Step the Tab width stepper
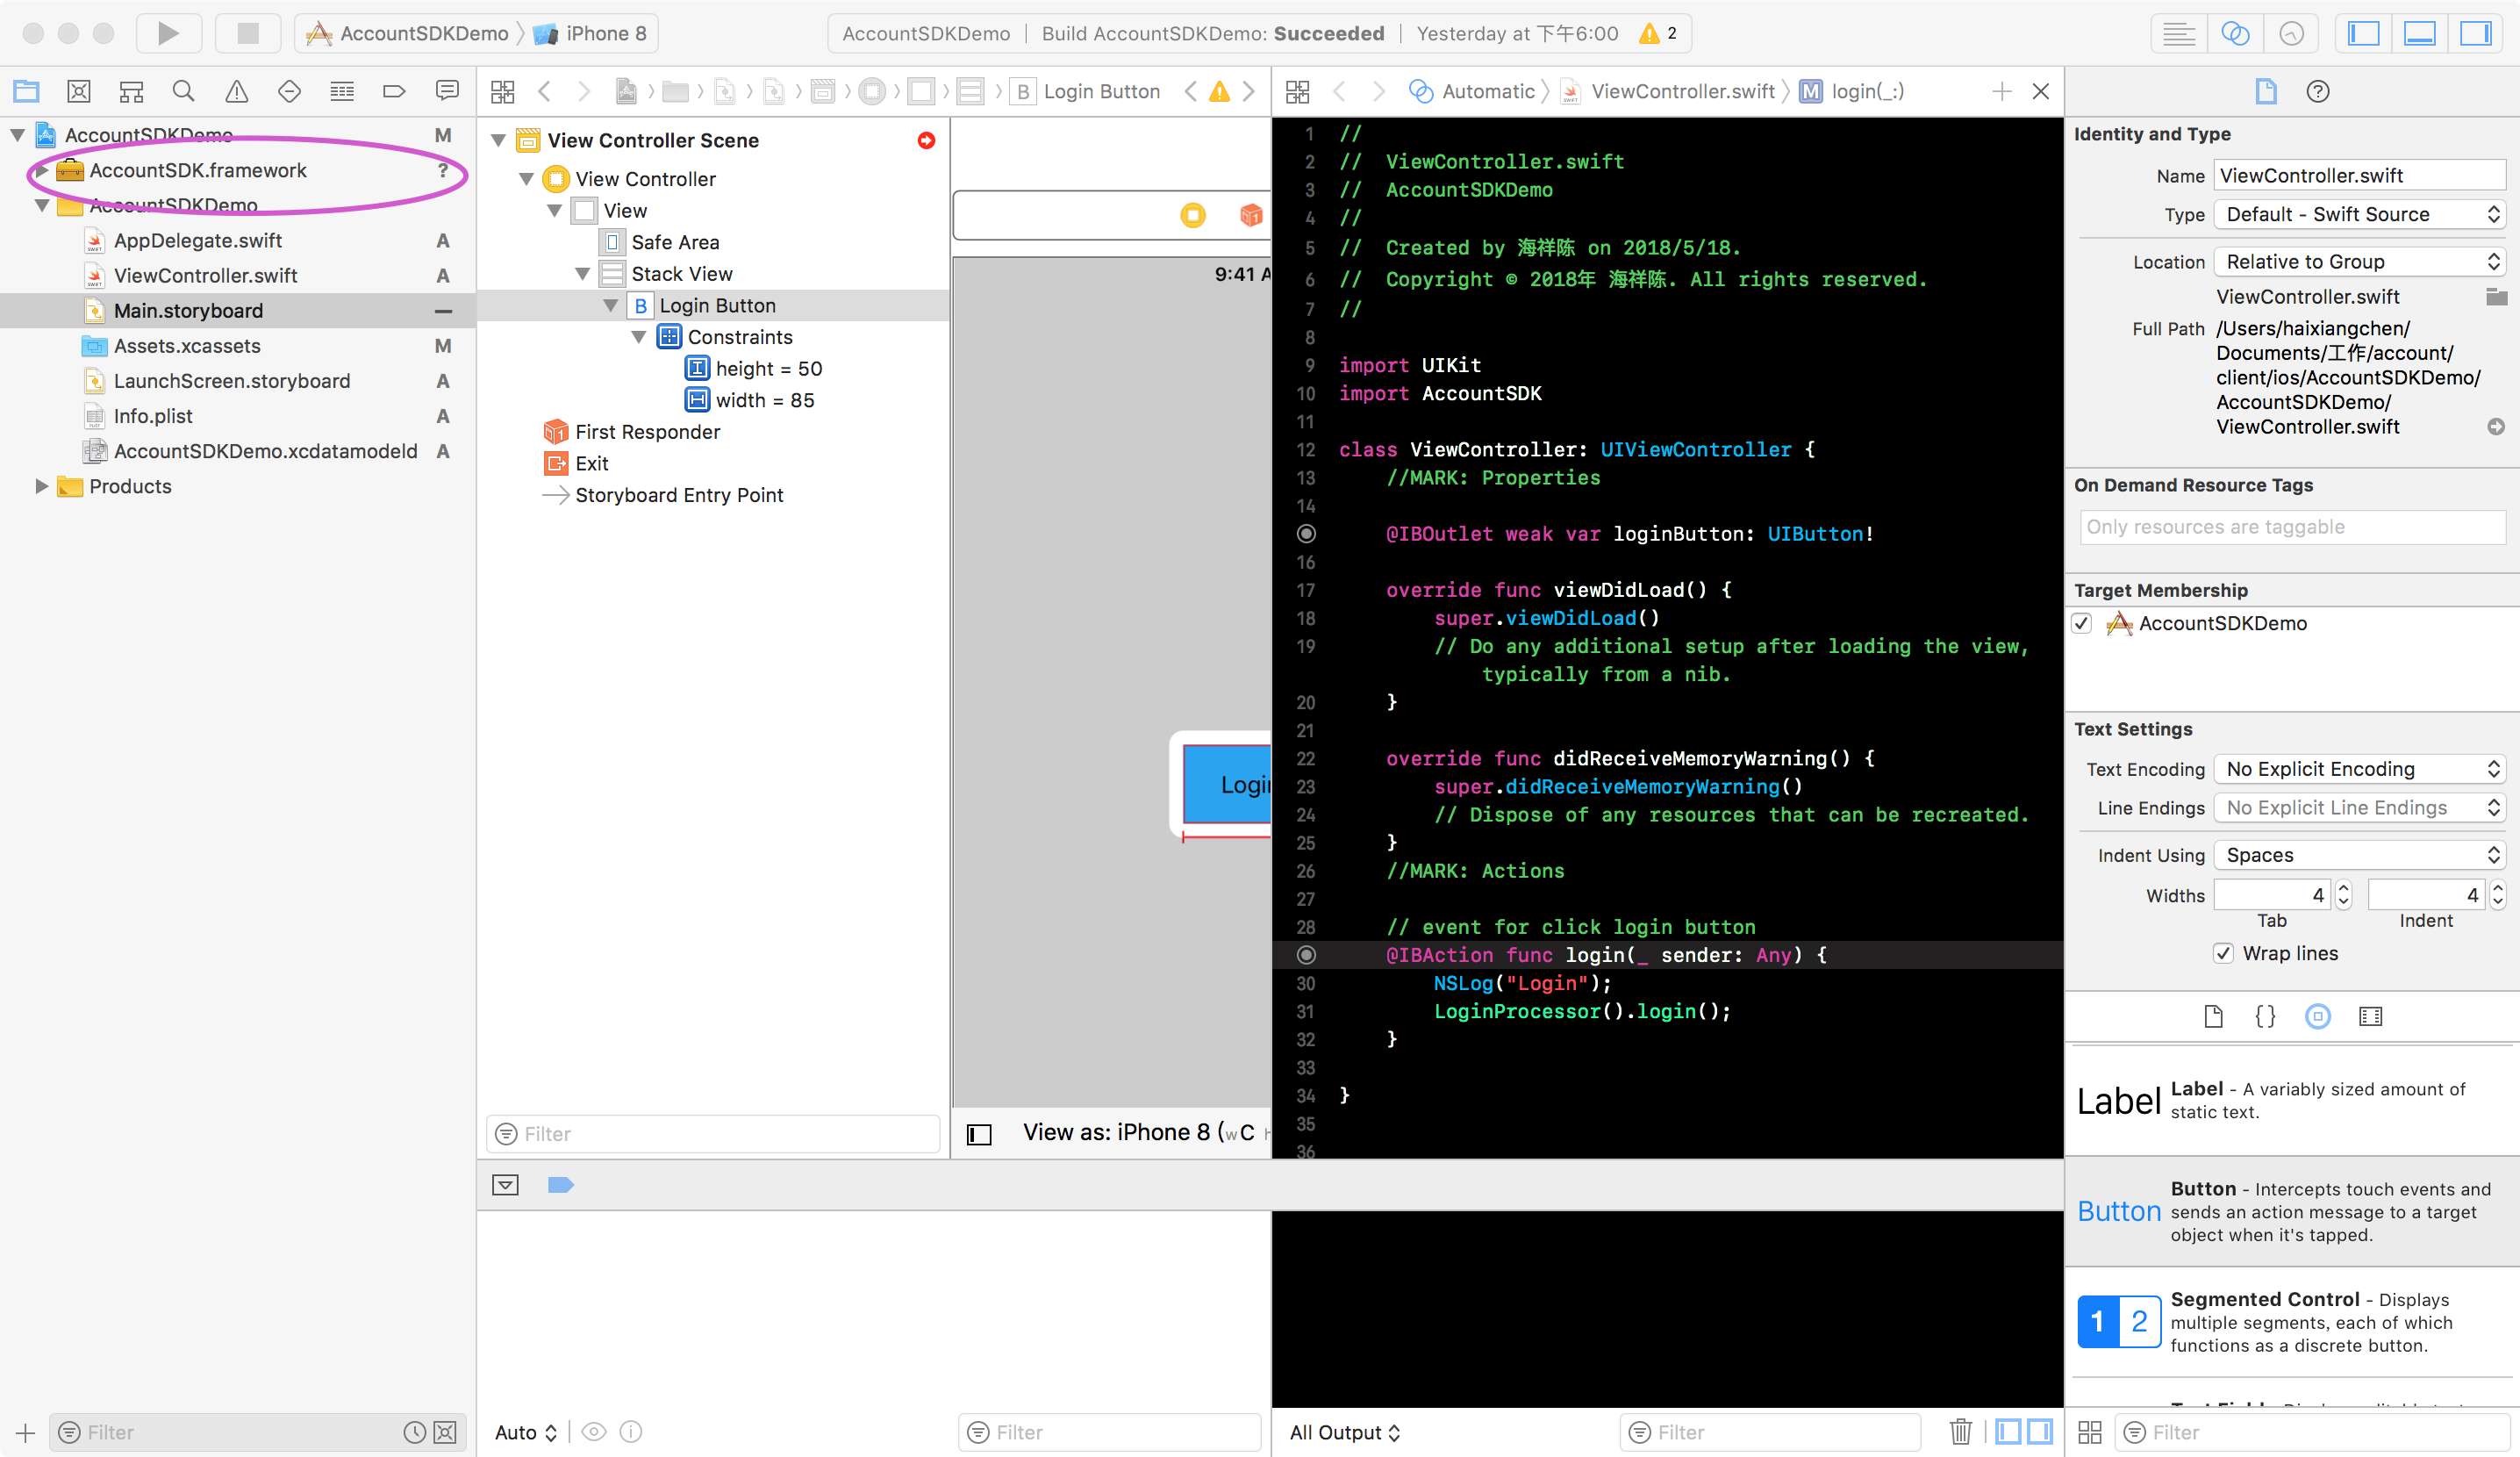The image size is (2520, 1457). pyautogui.click(x=2342, y=894)
